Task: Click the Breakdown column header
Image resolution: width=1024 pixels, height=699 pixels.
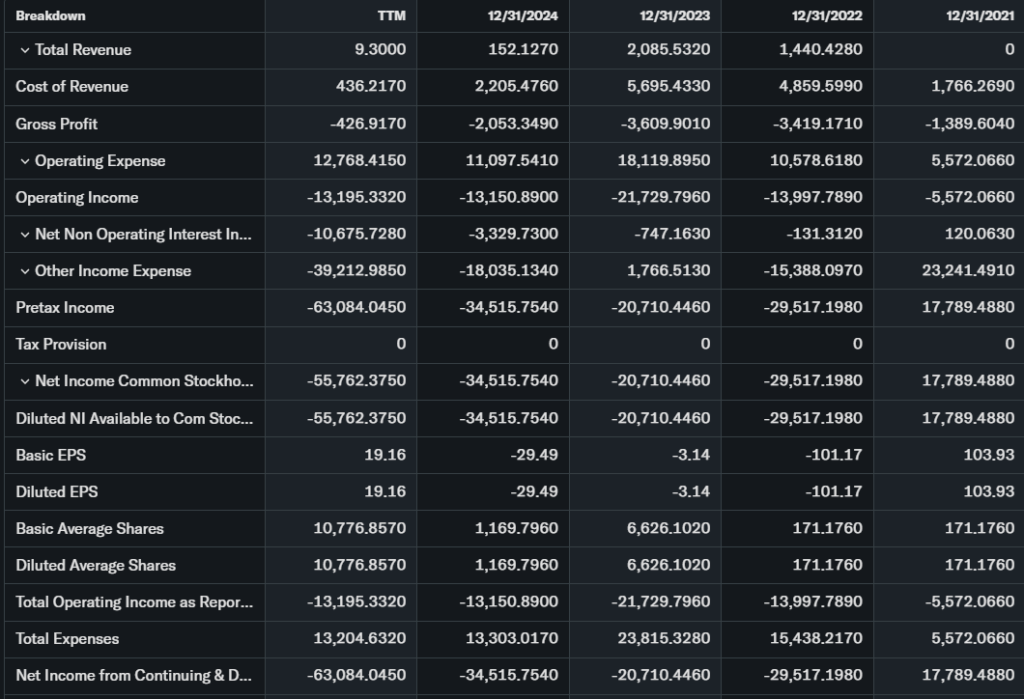Action: 50,16
